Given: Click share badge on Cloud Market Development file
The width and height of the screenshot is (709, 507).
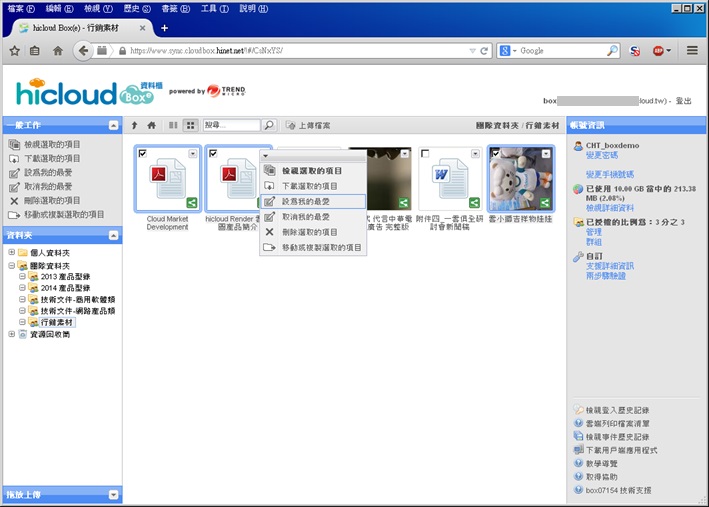Looking at the screenshot, I should pos(192,203).
